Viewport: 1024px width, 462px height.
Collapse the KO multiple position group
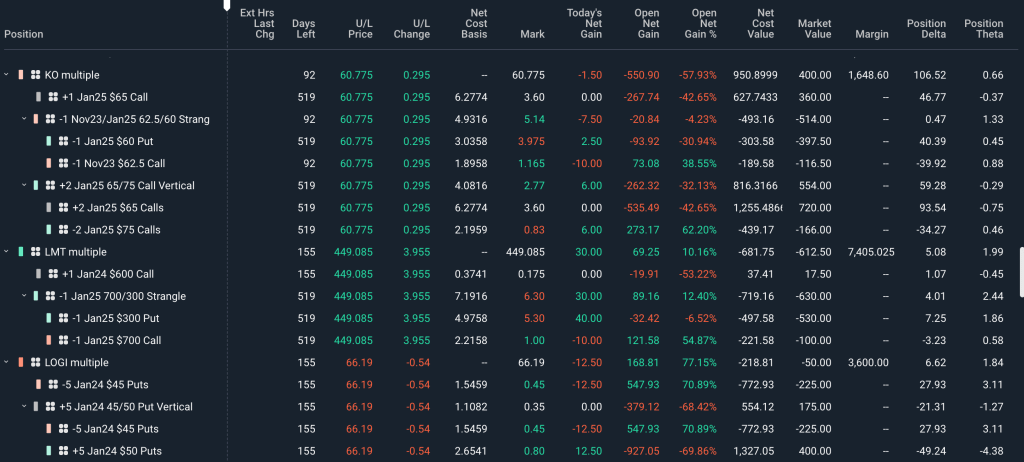[x=7, y=75]
